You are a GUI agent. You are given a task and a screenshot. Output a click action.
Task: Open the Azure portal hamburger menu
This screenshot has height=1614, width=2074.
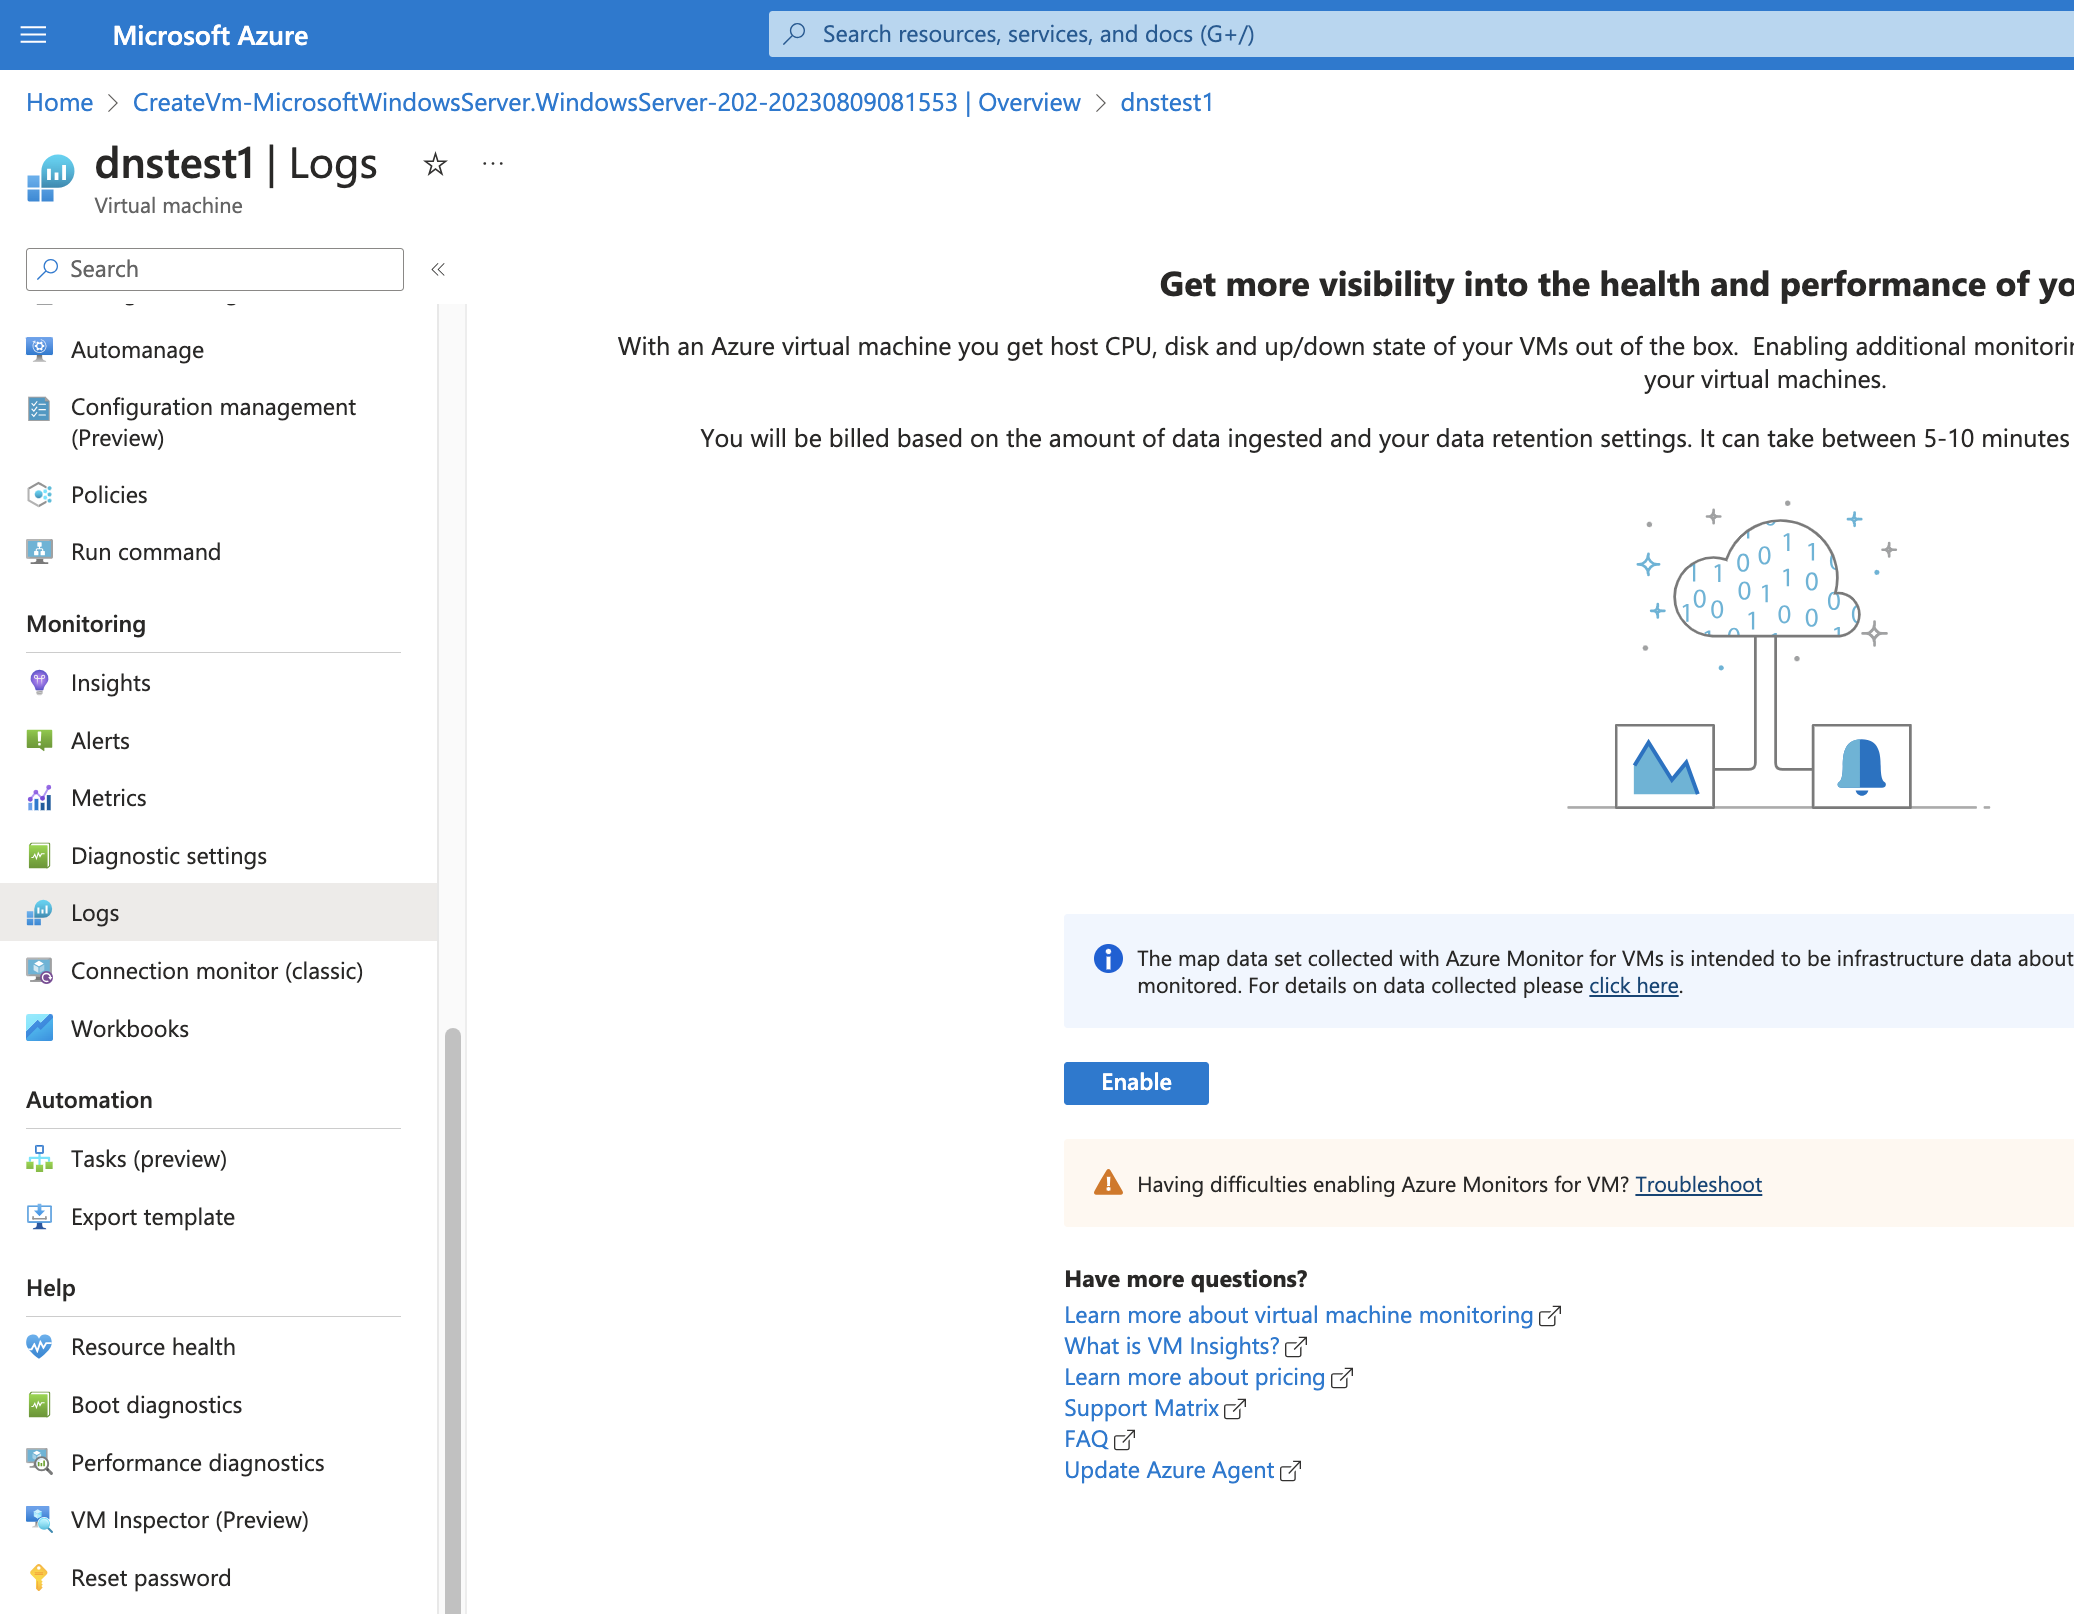[x=33, y=35]
